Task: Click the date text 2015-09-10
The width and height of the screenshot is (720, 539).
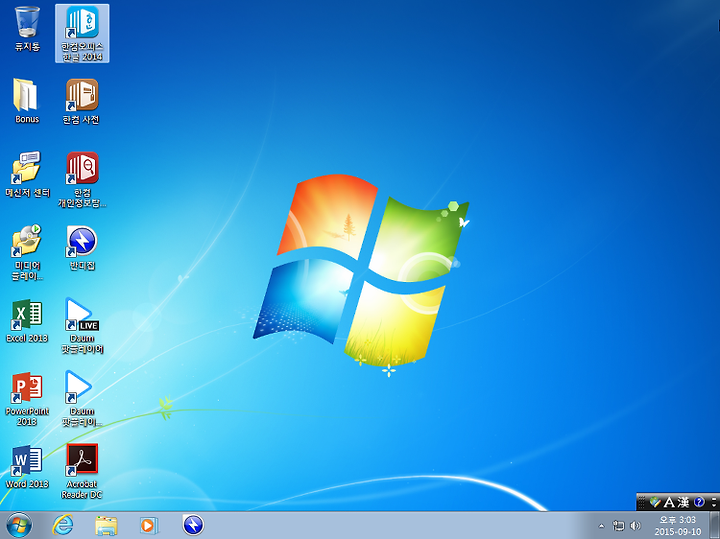Action: click(x=678, y=532)
